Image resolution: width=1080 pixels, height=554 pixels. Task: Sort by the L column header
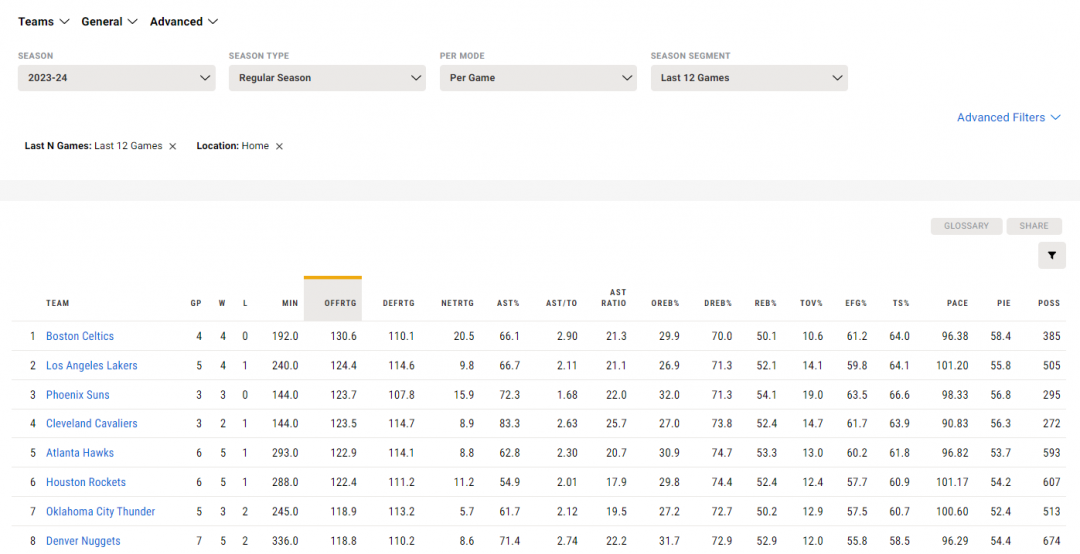click(245, 303)
